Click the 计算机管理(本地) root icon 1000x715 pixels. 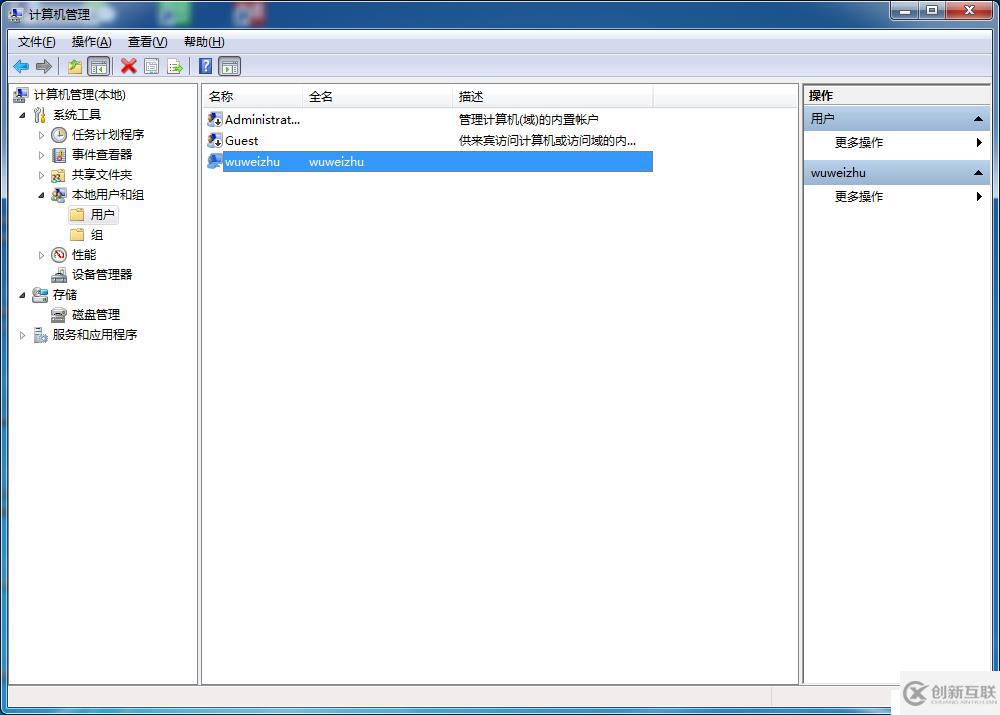20,95
